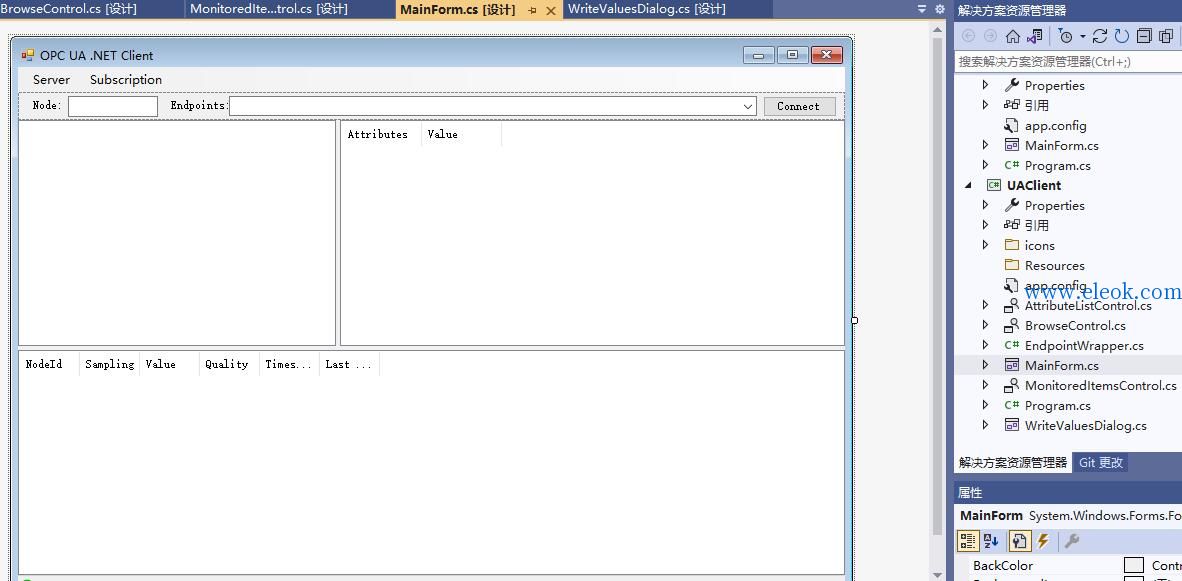
Task: Switch views with the Visual Studio solution icon
Action: [x=1034, y=36]
